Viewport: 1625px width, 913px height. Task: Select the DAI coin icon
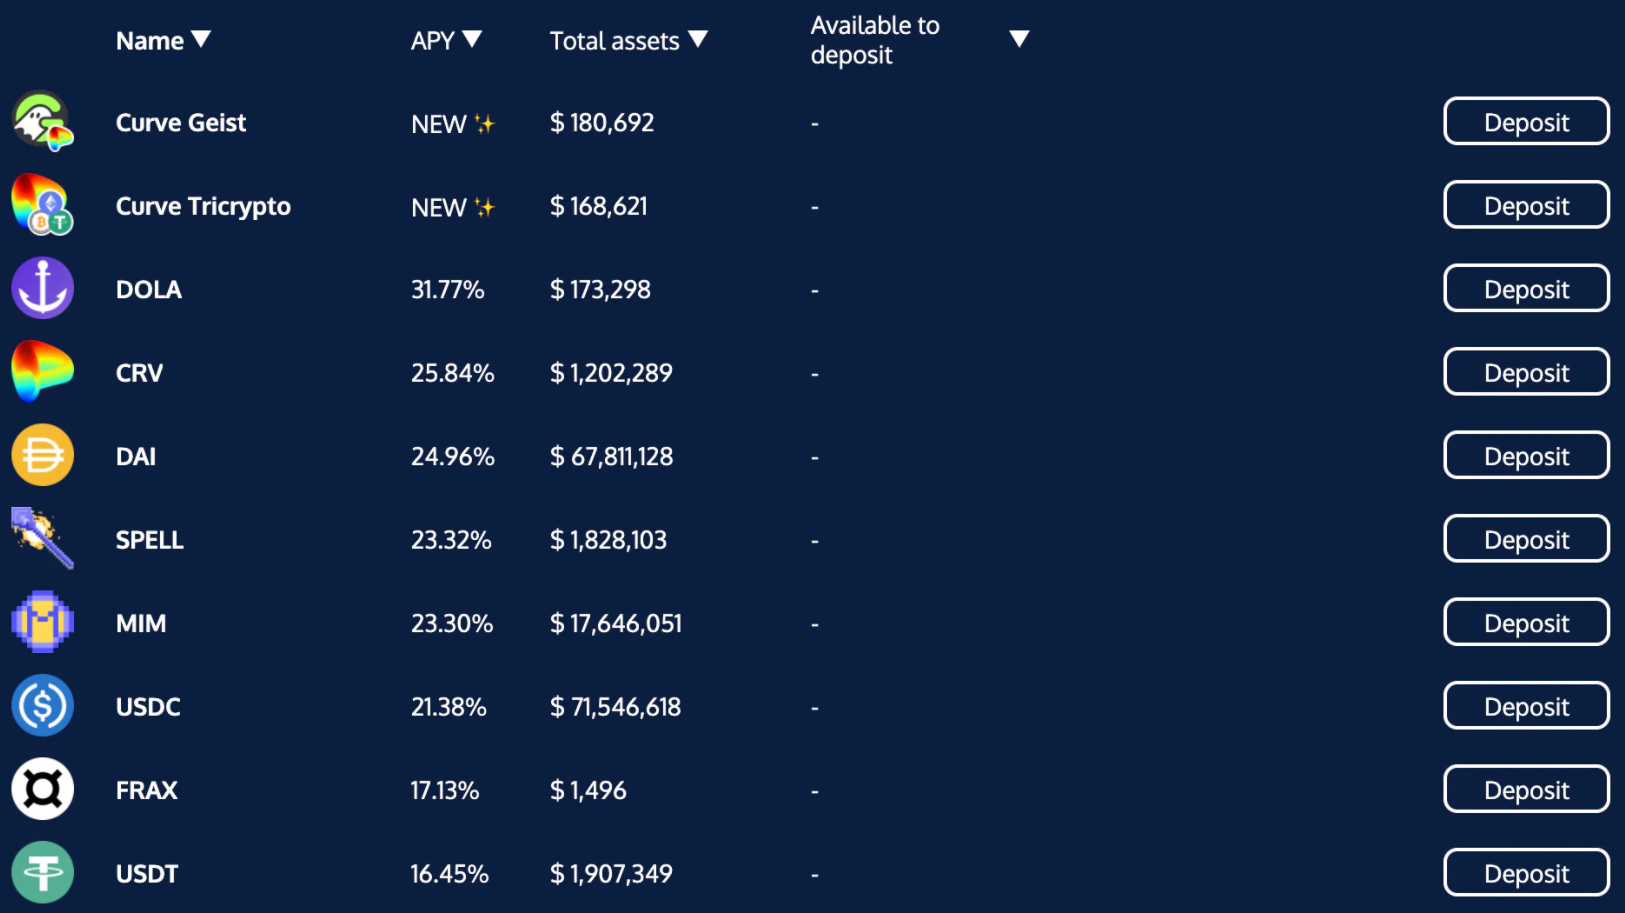pyautogui.click(x=42, y=455)
